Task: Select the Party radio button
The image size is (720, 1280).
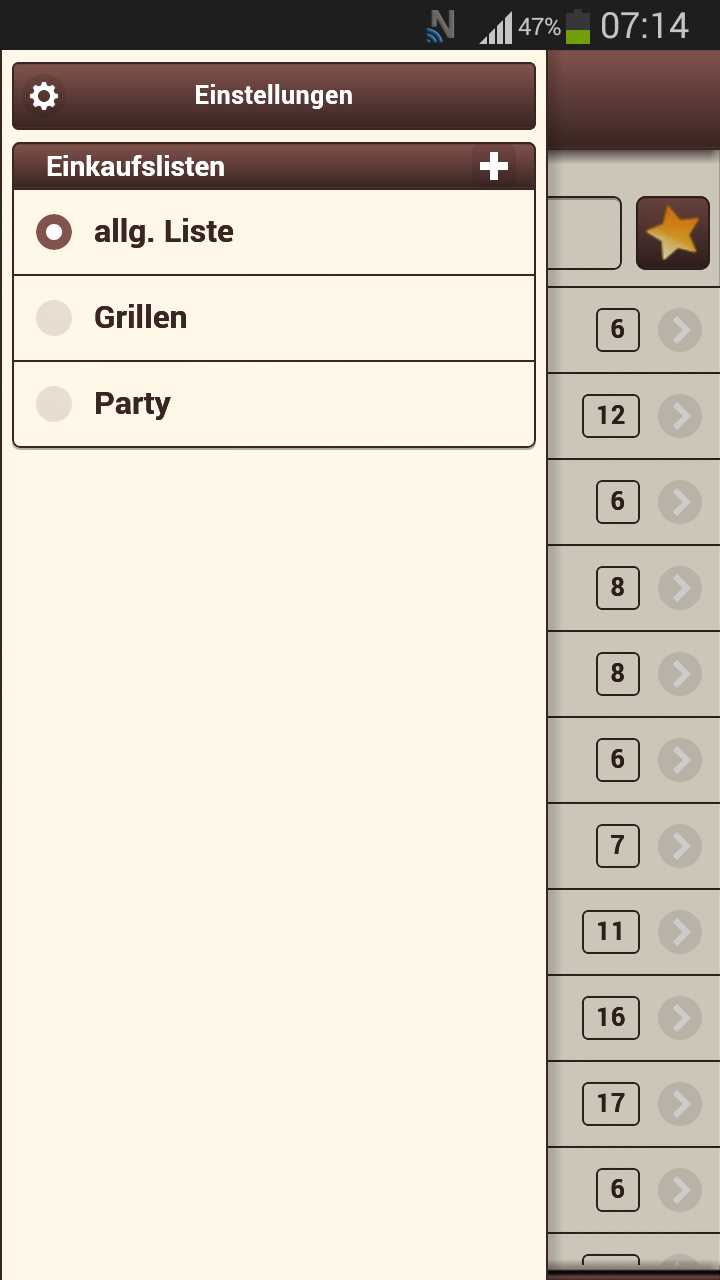Action: click(x=54, y=404)
